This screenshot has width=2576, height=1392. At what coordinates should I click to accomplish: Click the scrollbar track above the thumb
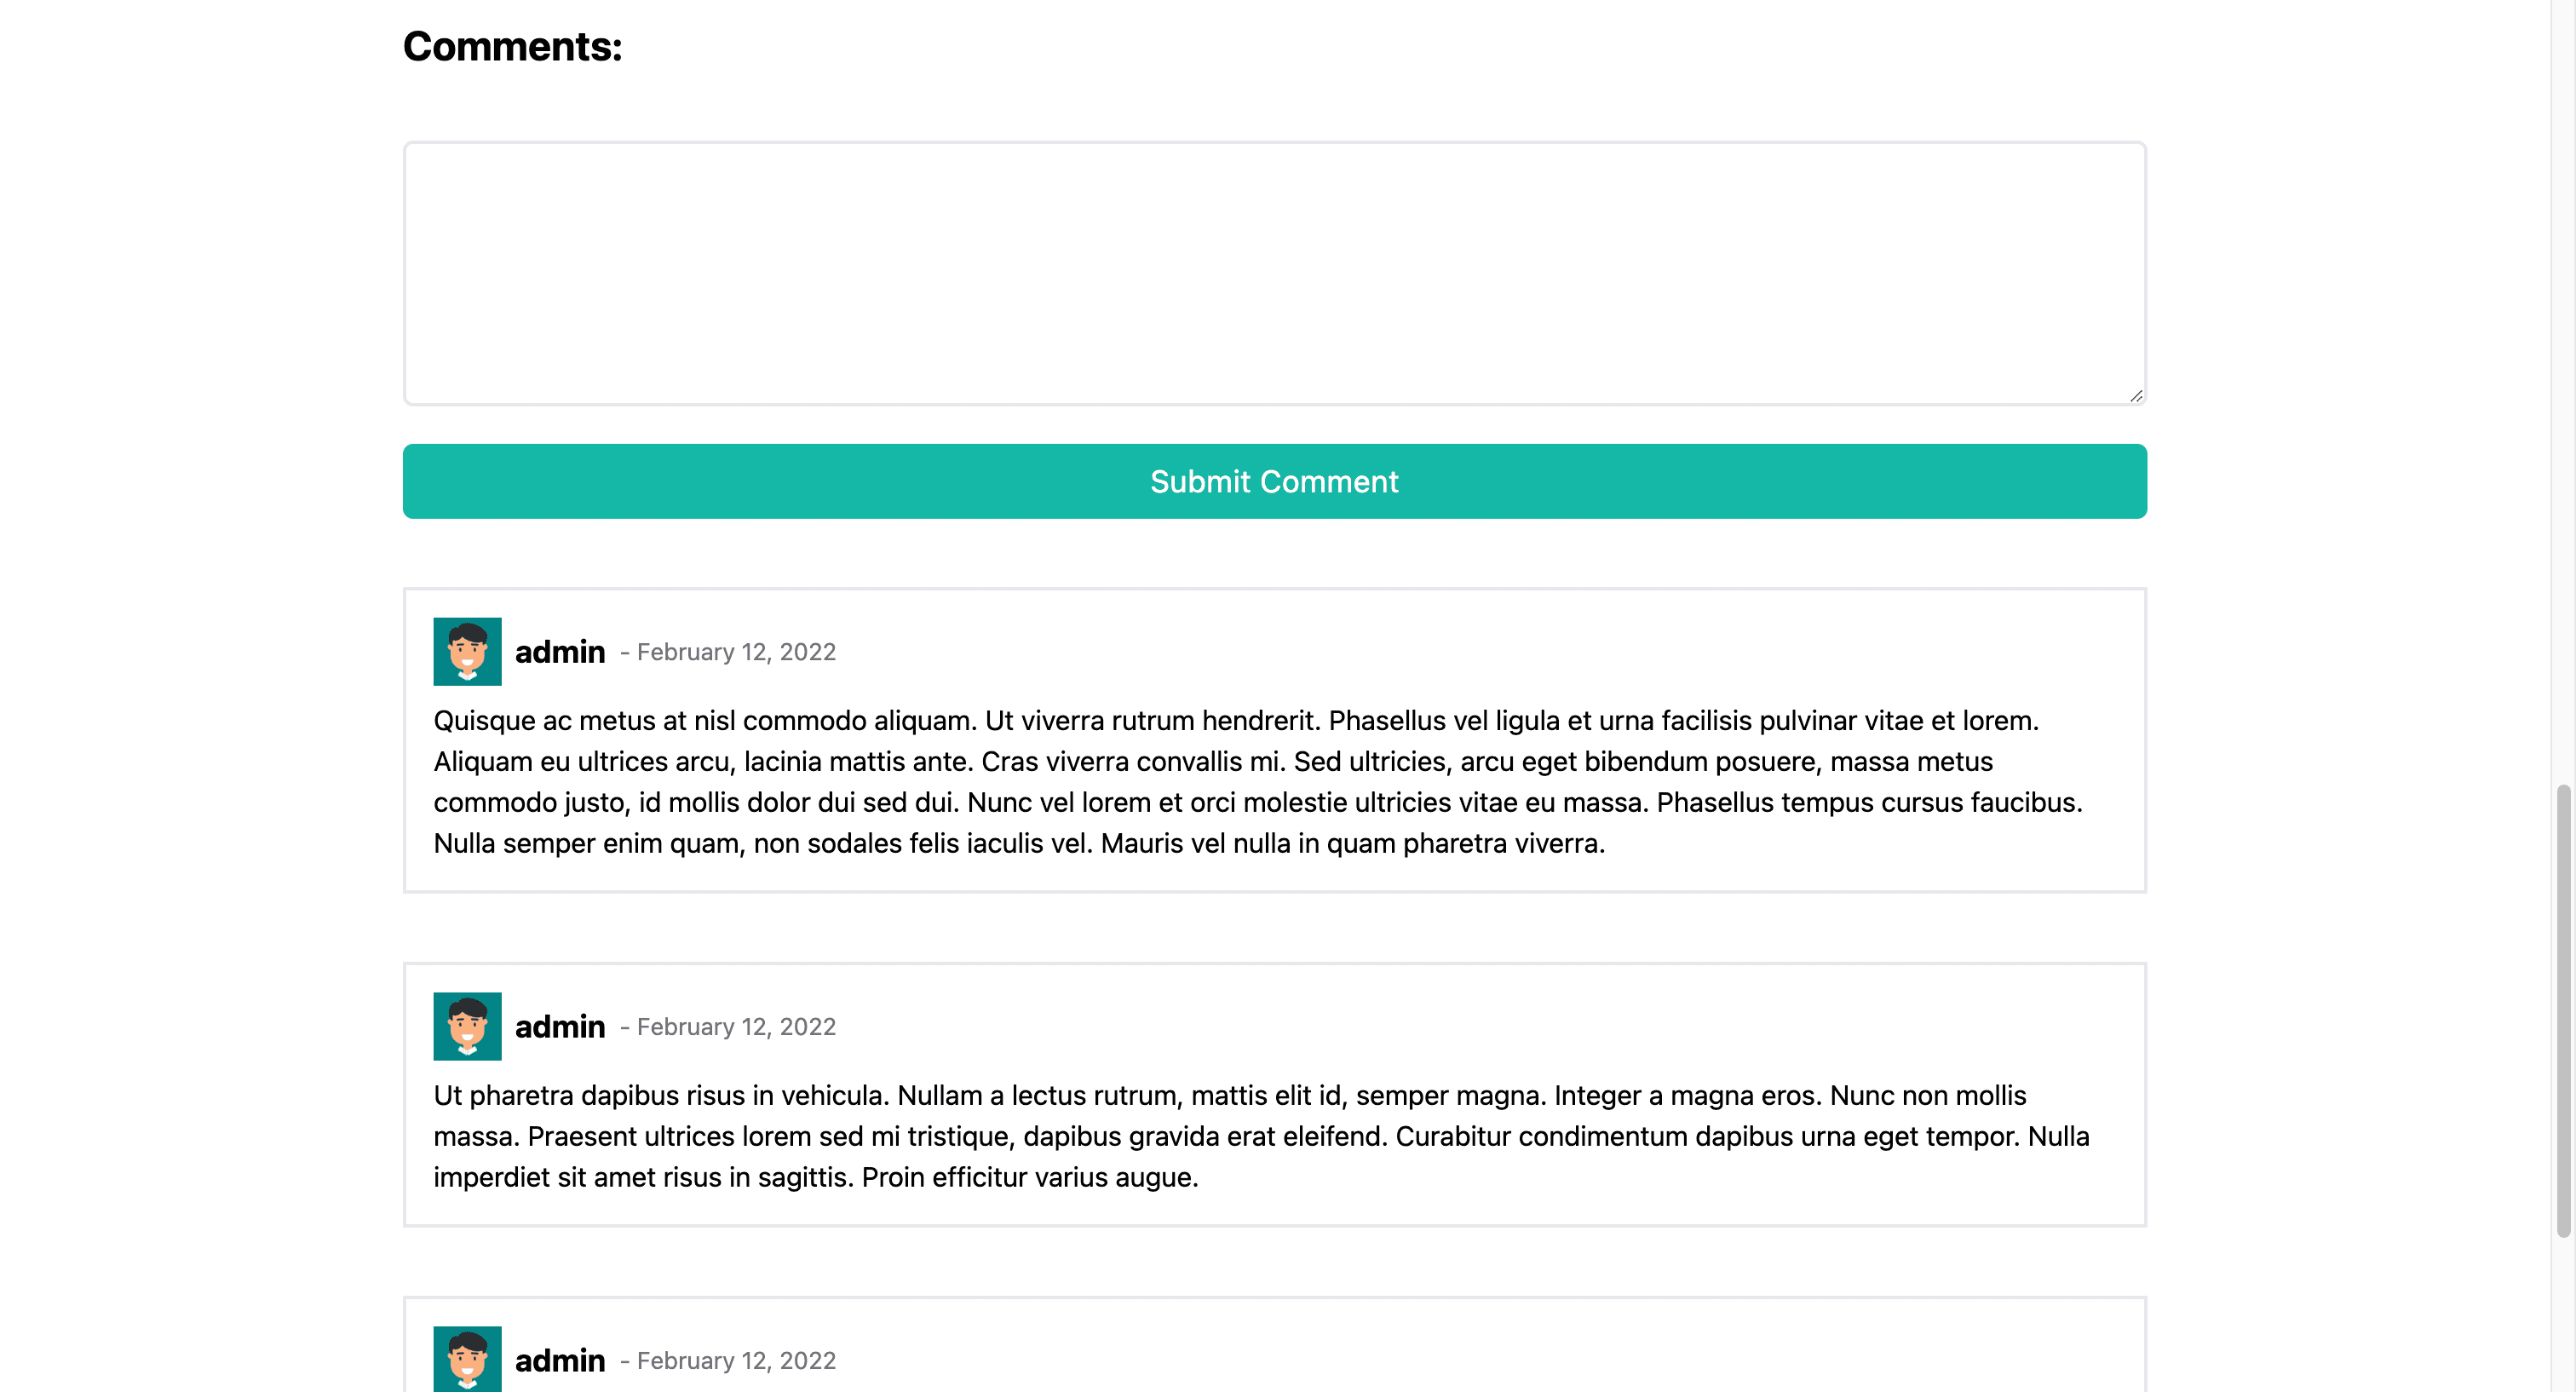pos(2563,400)
